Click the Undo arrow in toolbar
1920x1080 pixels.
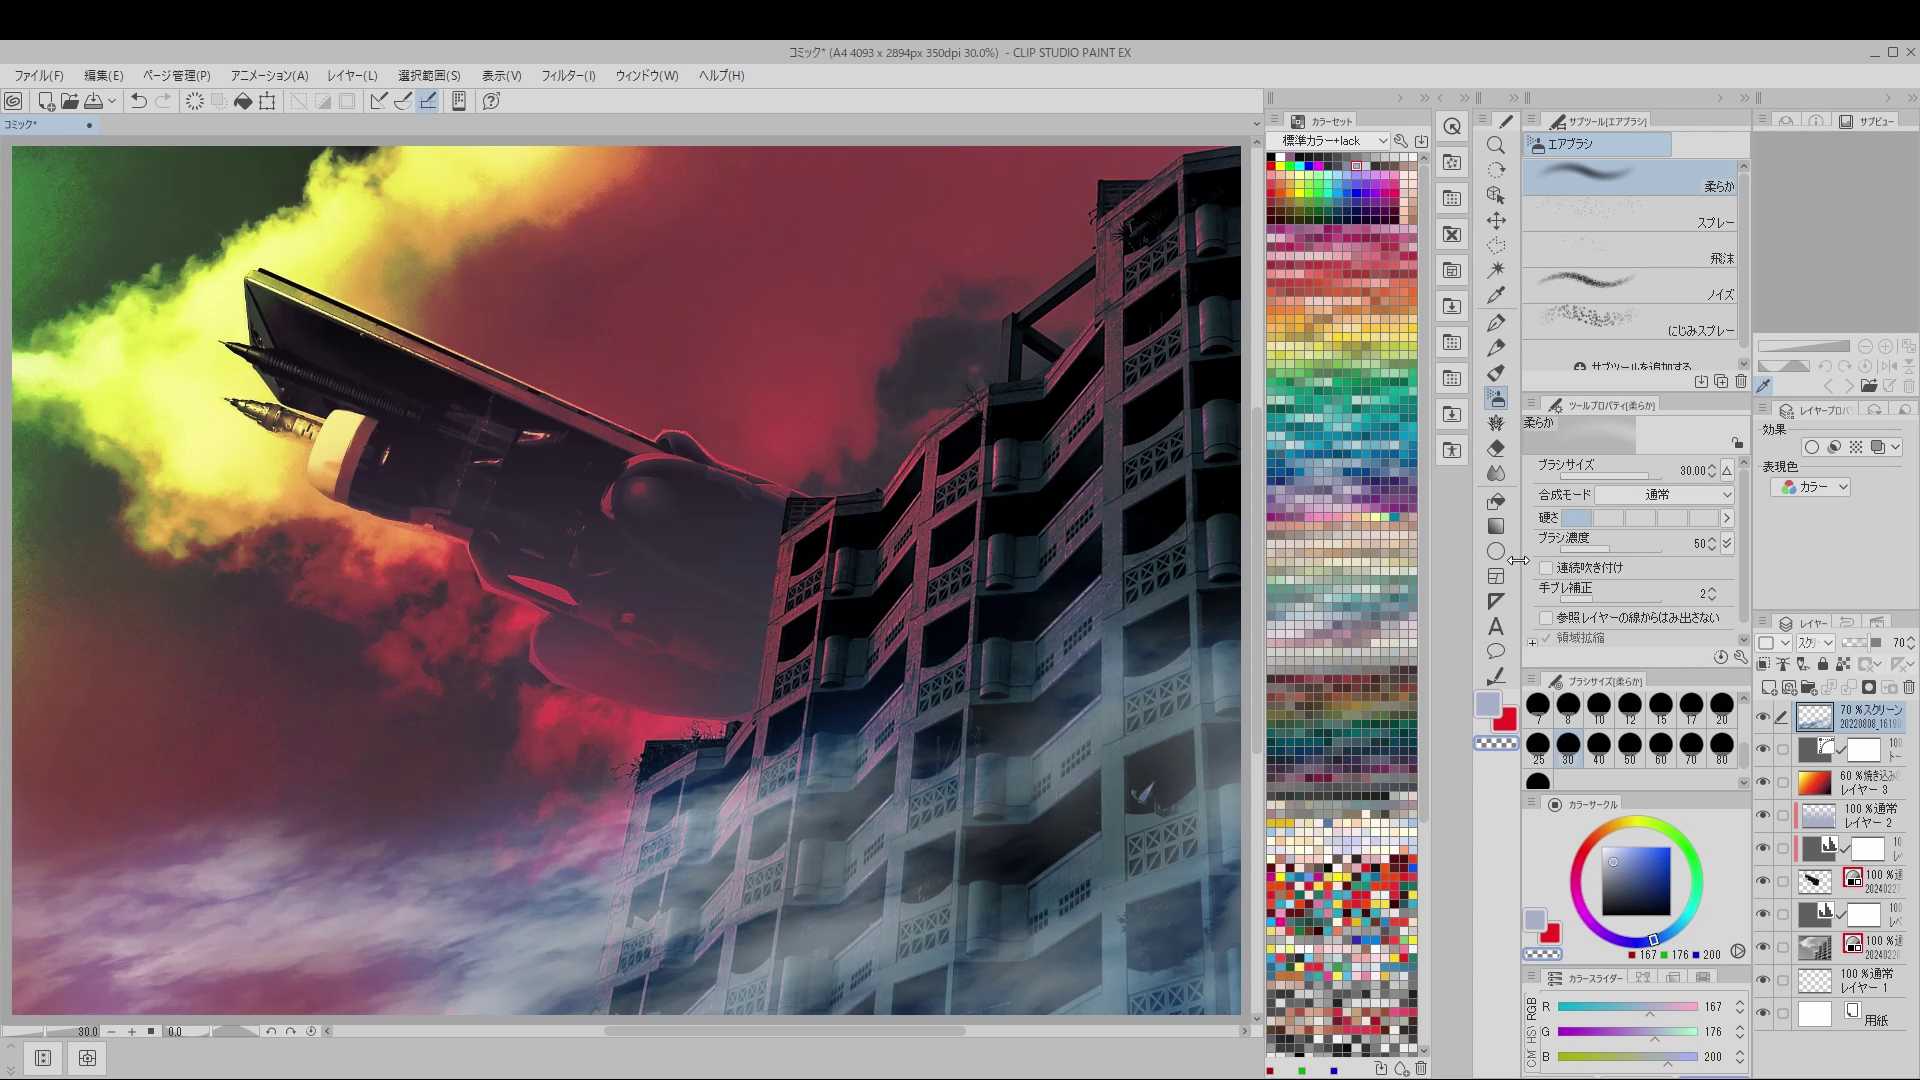[x=139, y=101]
